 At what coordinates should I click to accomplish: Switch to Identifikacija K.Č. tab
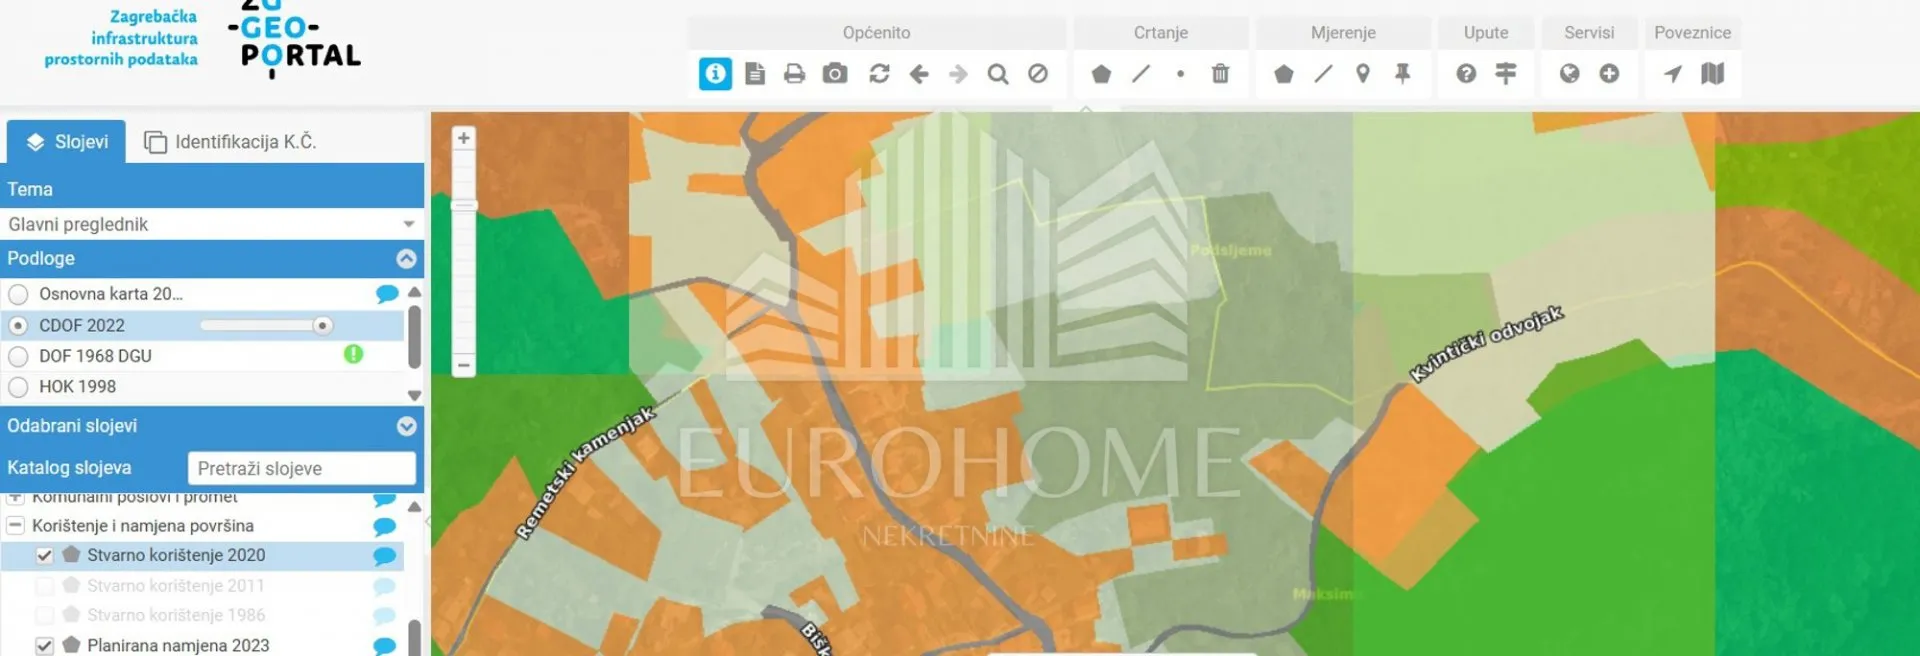[x=230, y=142]
